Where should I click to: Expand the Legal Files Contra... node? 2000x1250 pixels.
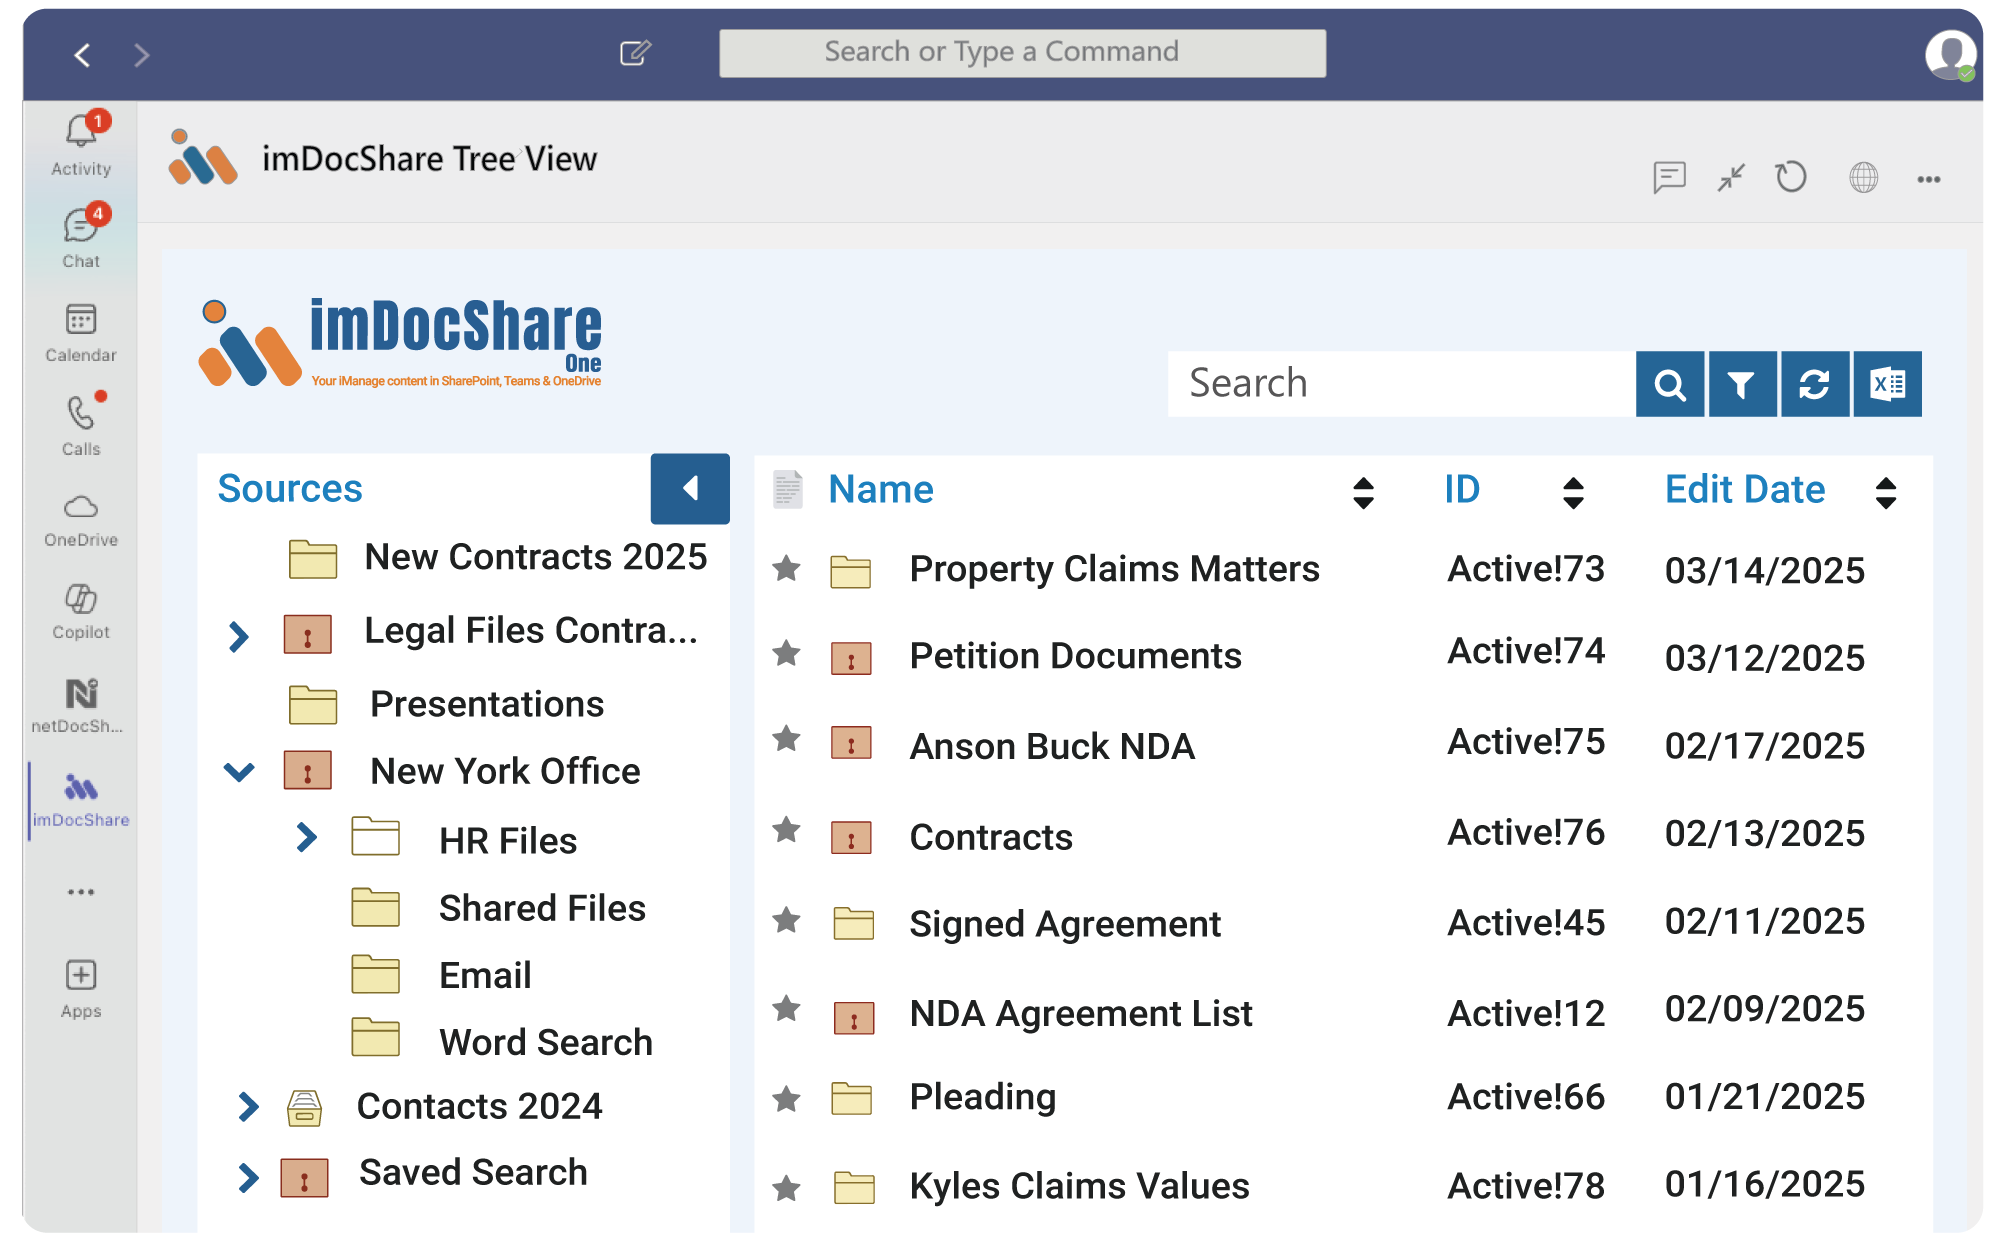click(238, 636)
